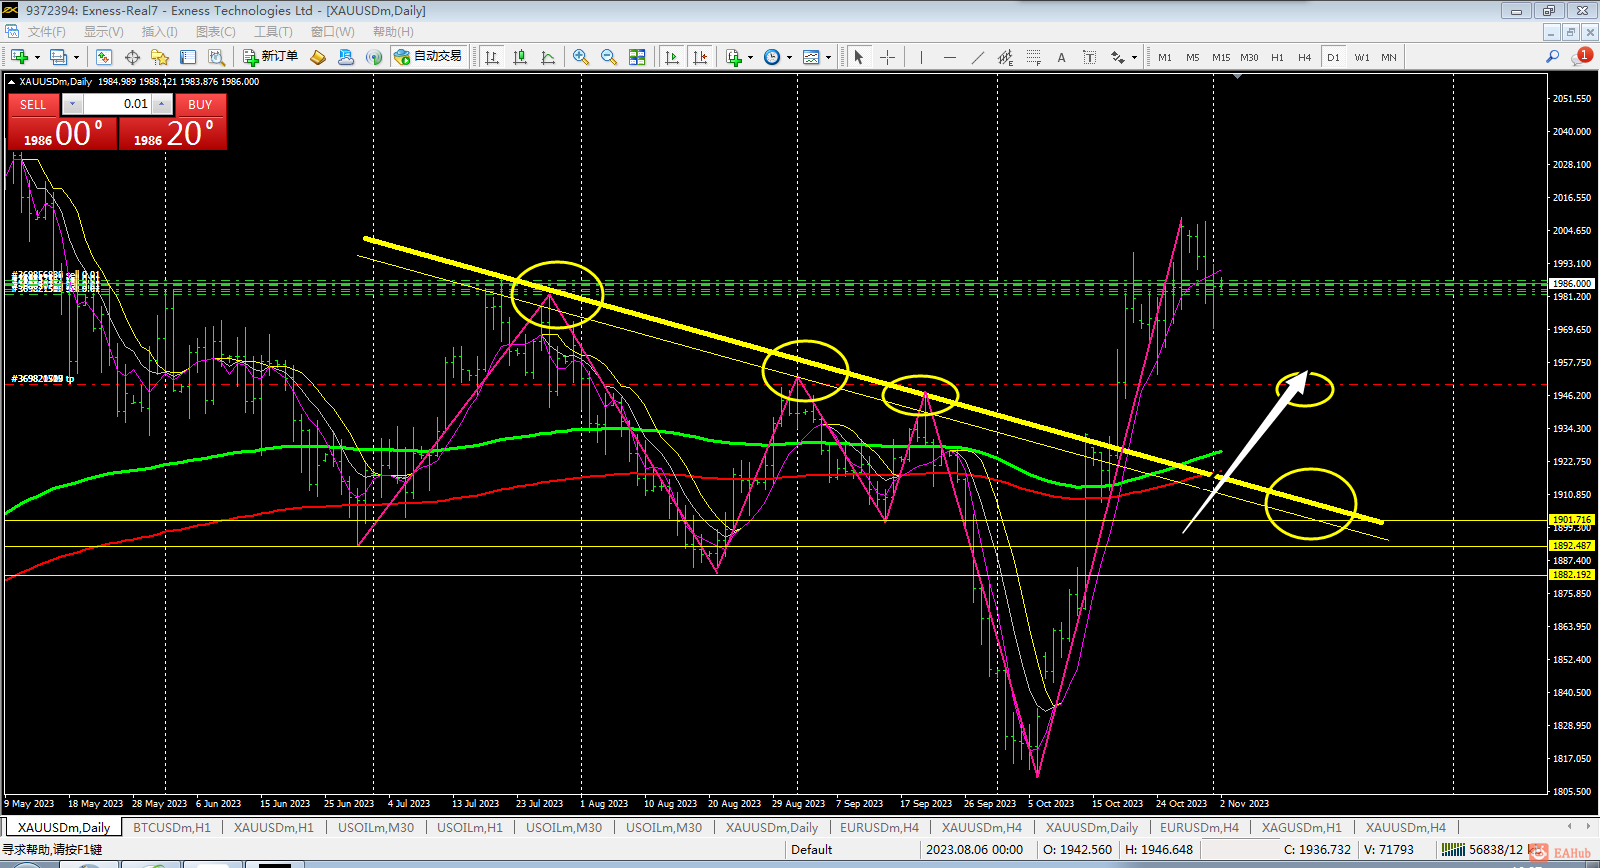The height and width of the screenshot is (868, 1600).
Task: Switch chart to candlestick style
Action: (520, 57)
